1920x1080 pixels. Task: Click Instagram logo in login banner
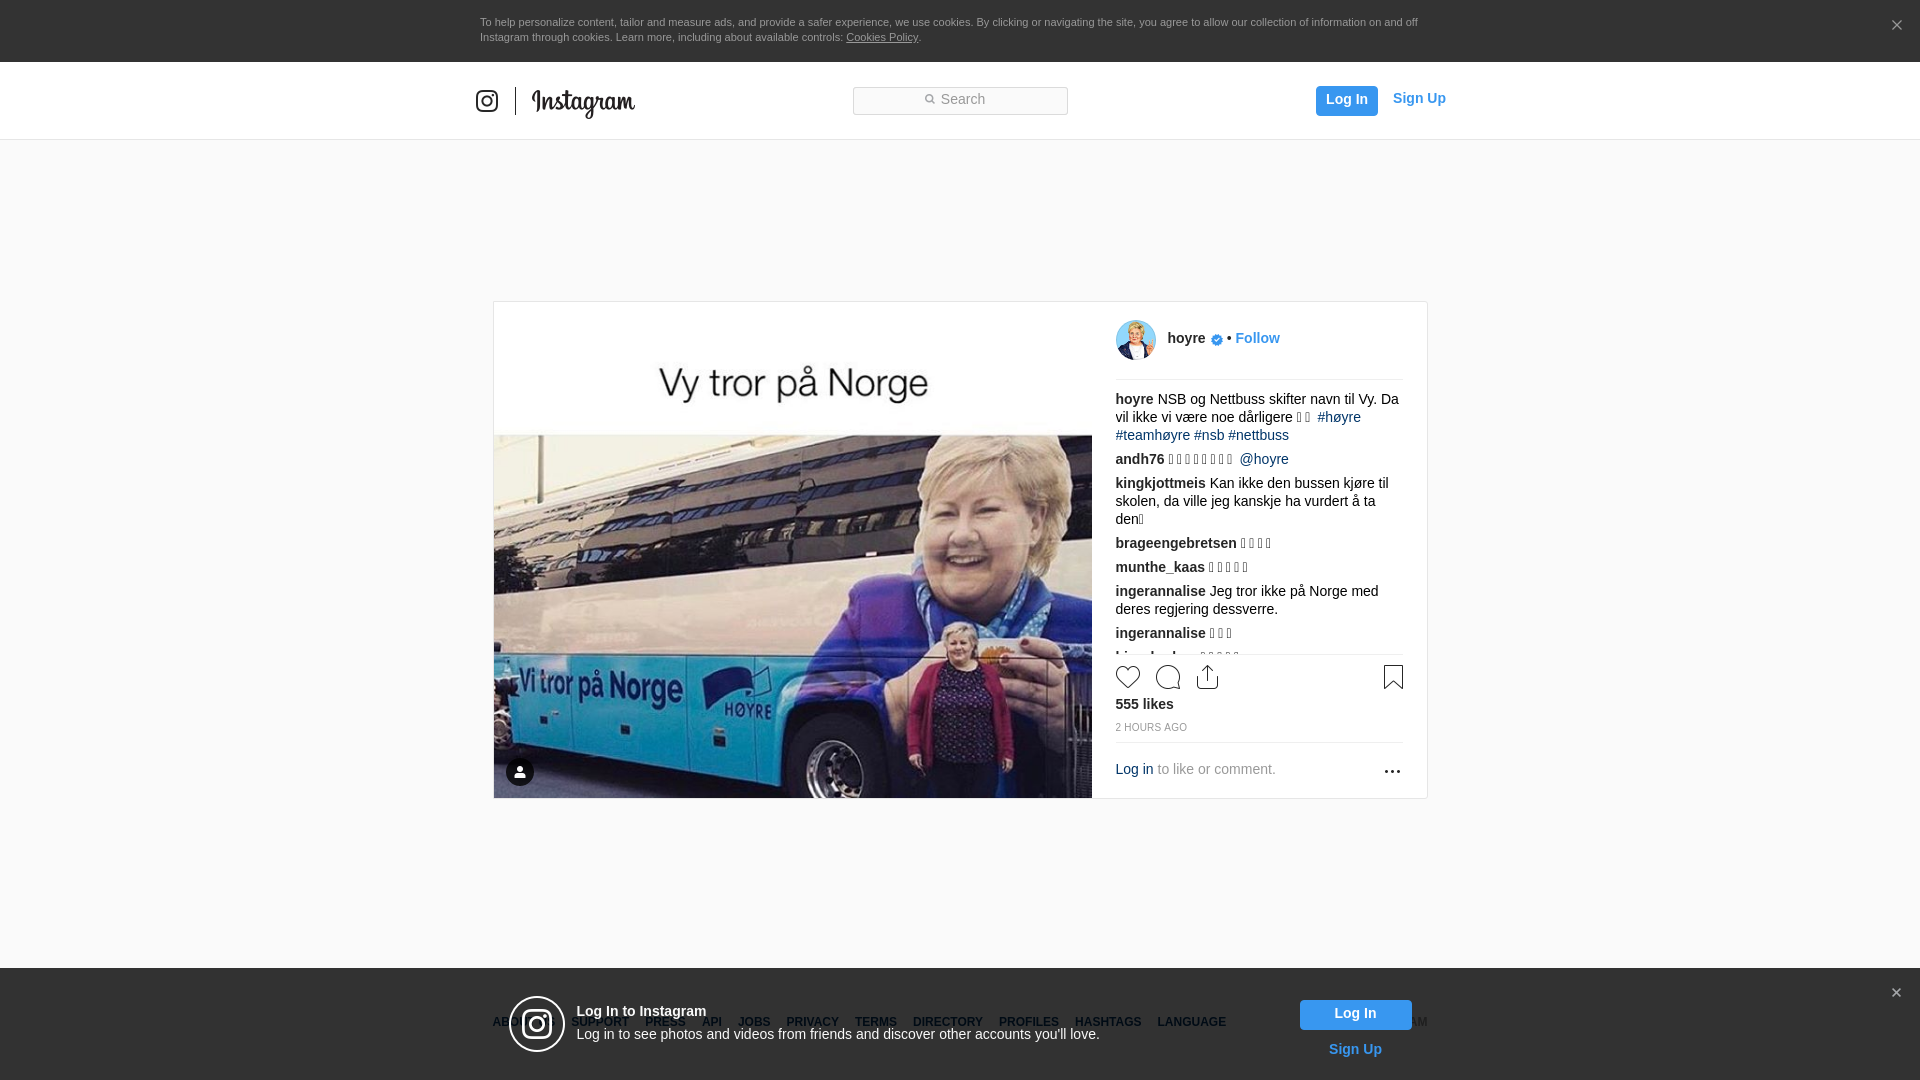tap(537, 1024)
